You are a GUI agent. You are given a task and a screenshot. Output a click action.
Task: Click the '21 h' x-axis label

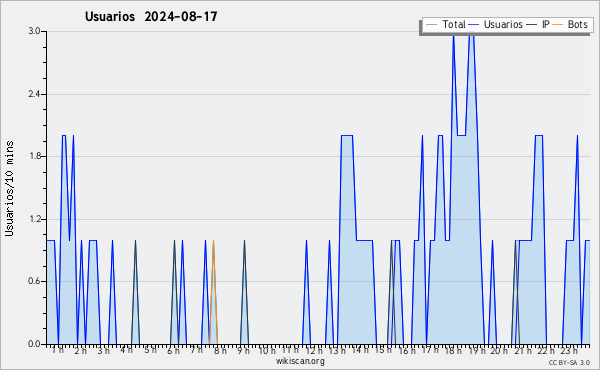click(523, 351)
